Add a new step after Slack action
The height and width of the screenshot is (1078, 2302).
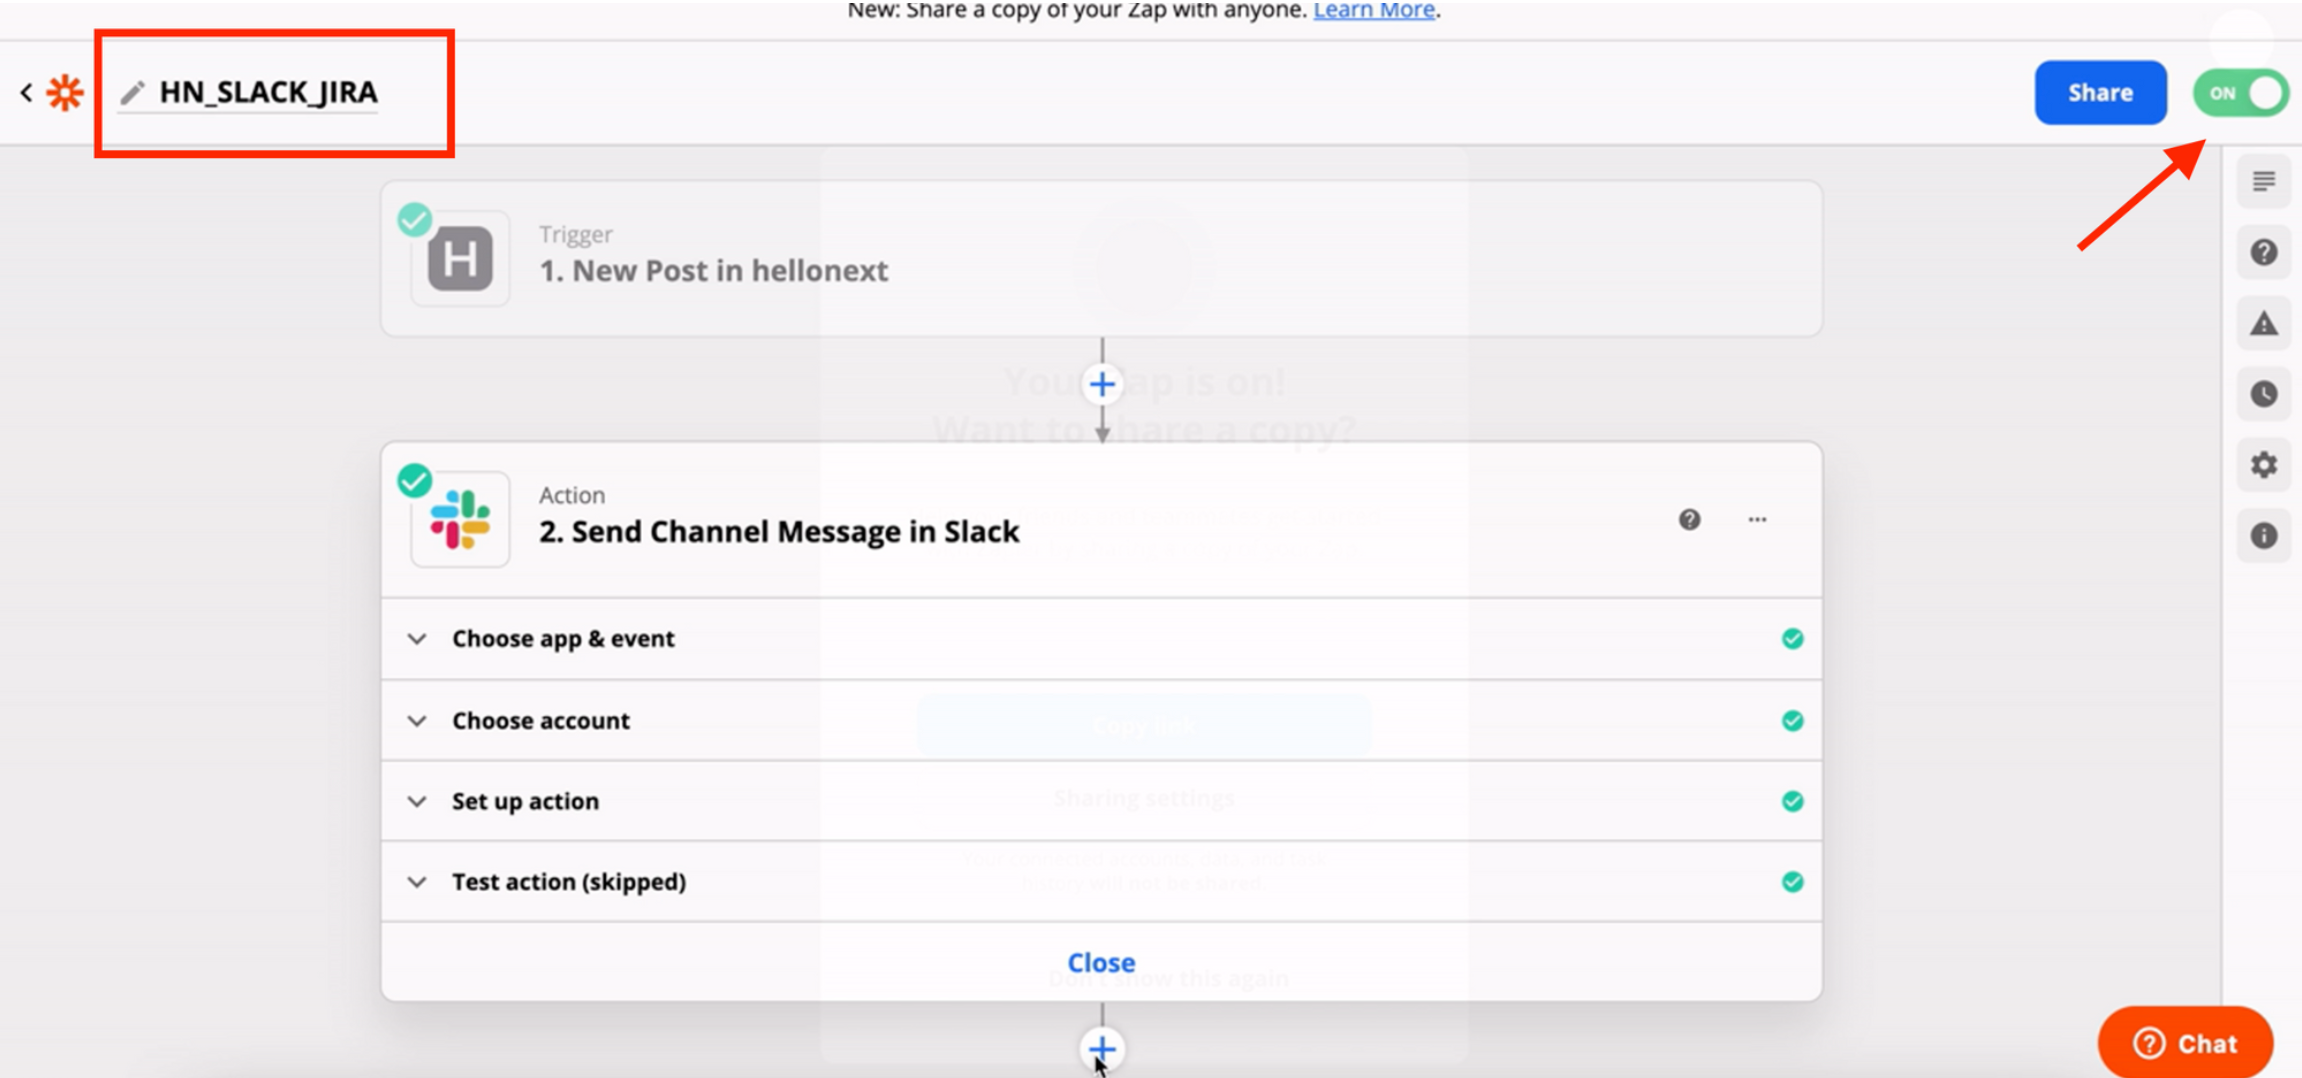click(1102, 1049)
